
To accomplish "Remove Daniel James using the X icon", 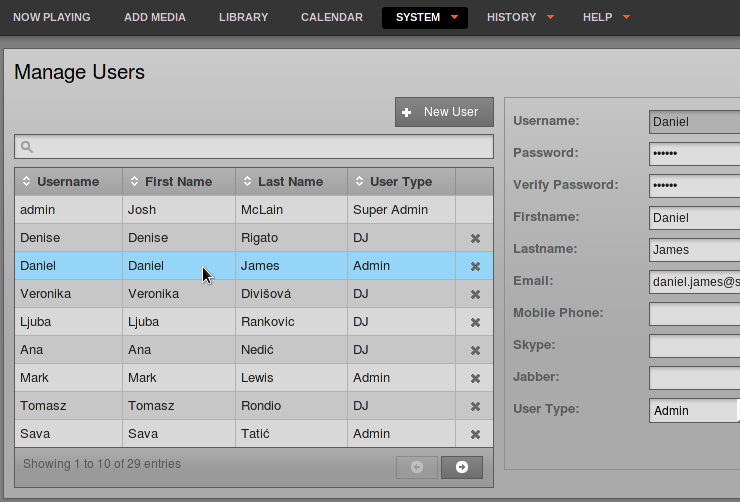I will point(475,266).
